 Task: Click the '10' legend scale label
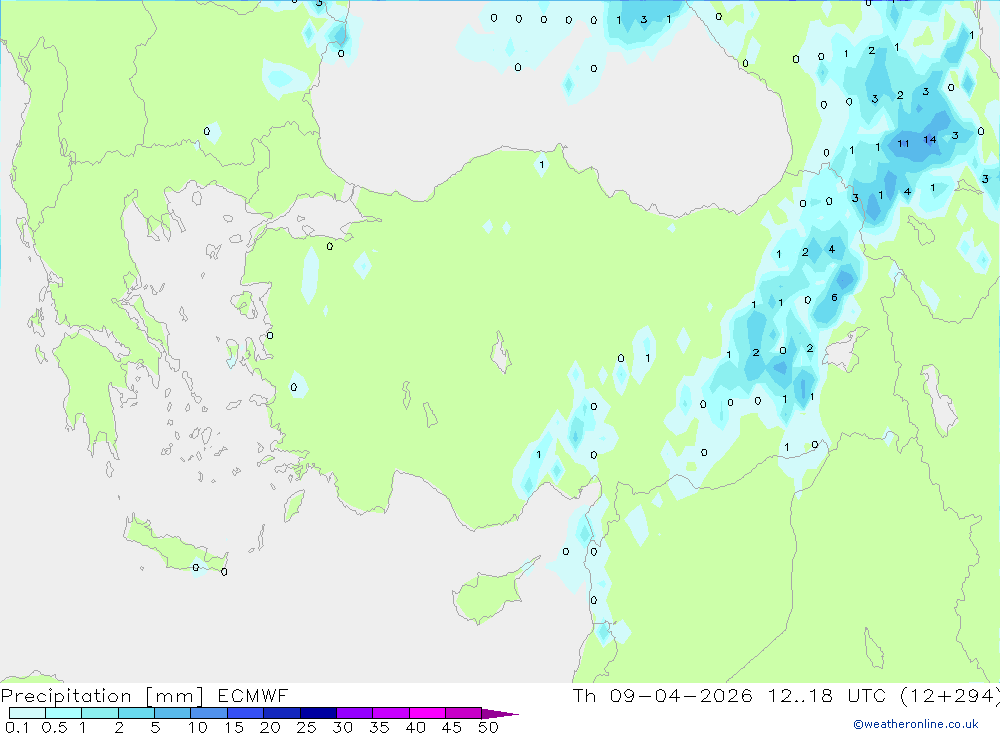197,727
